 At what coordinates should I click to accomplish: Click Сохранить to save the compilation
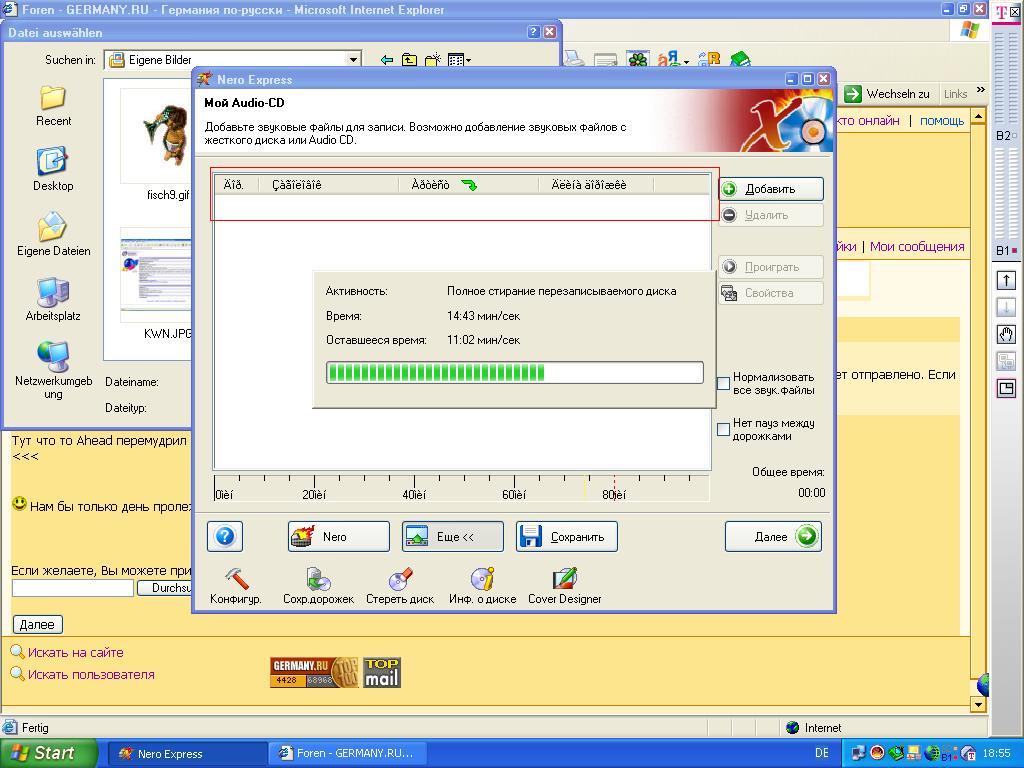tap(566, 537)
